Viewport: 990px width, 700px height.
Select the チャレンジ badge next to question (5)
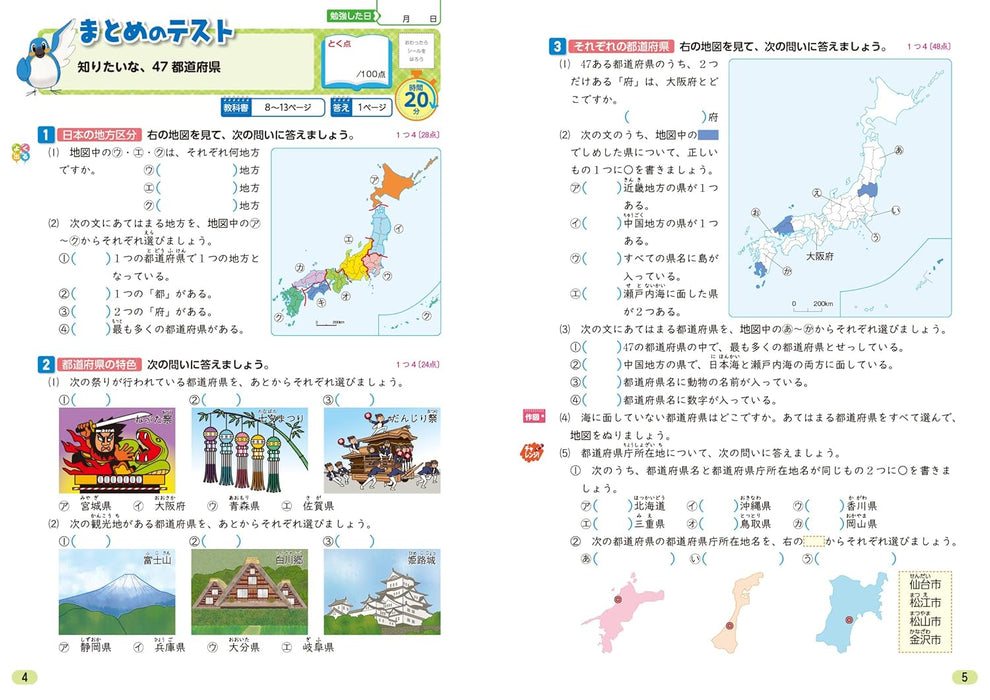(x=532, y=451)
